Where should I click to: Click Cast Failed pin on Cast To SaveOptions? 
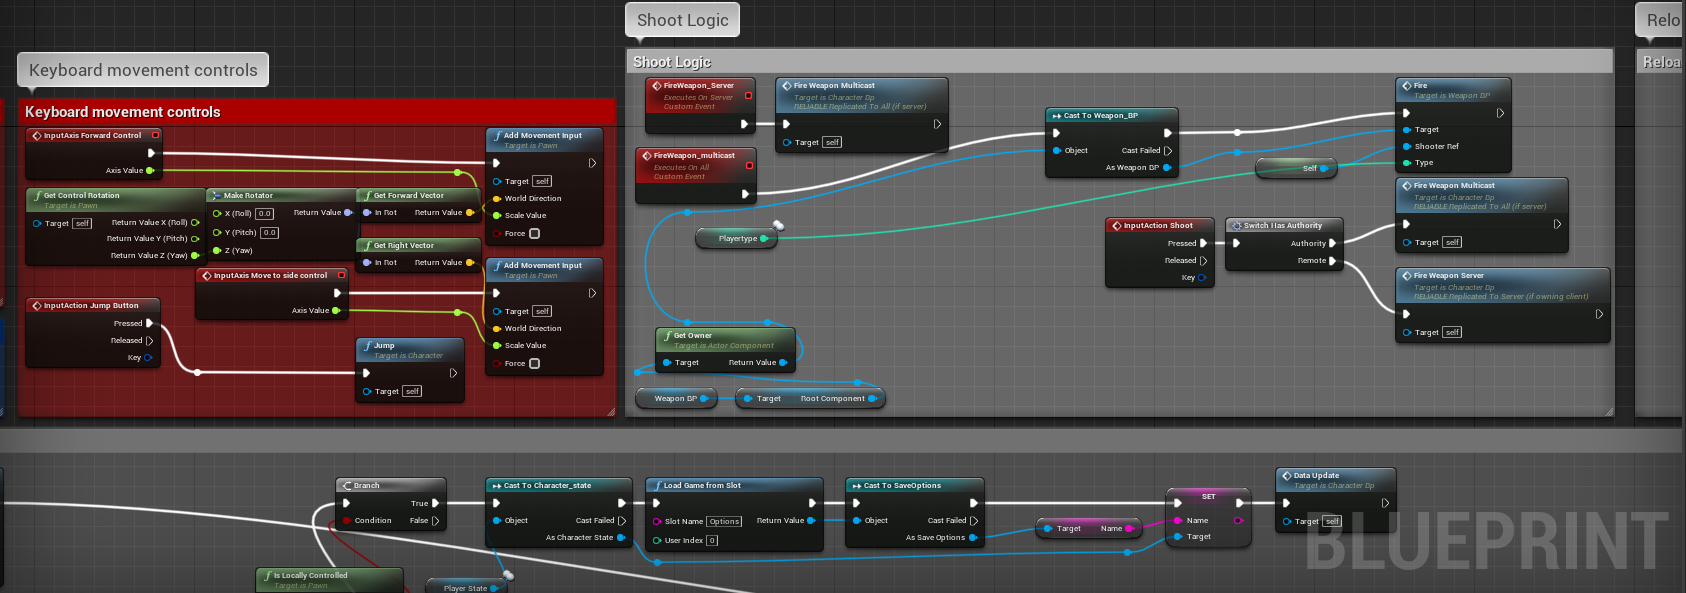click(973, 520)
